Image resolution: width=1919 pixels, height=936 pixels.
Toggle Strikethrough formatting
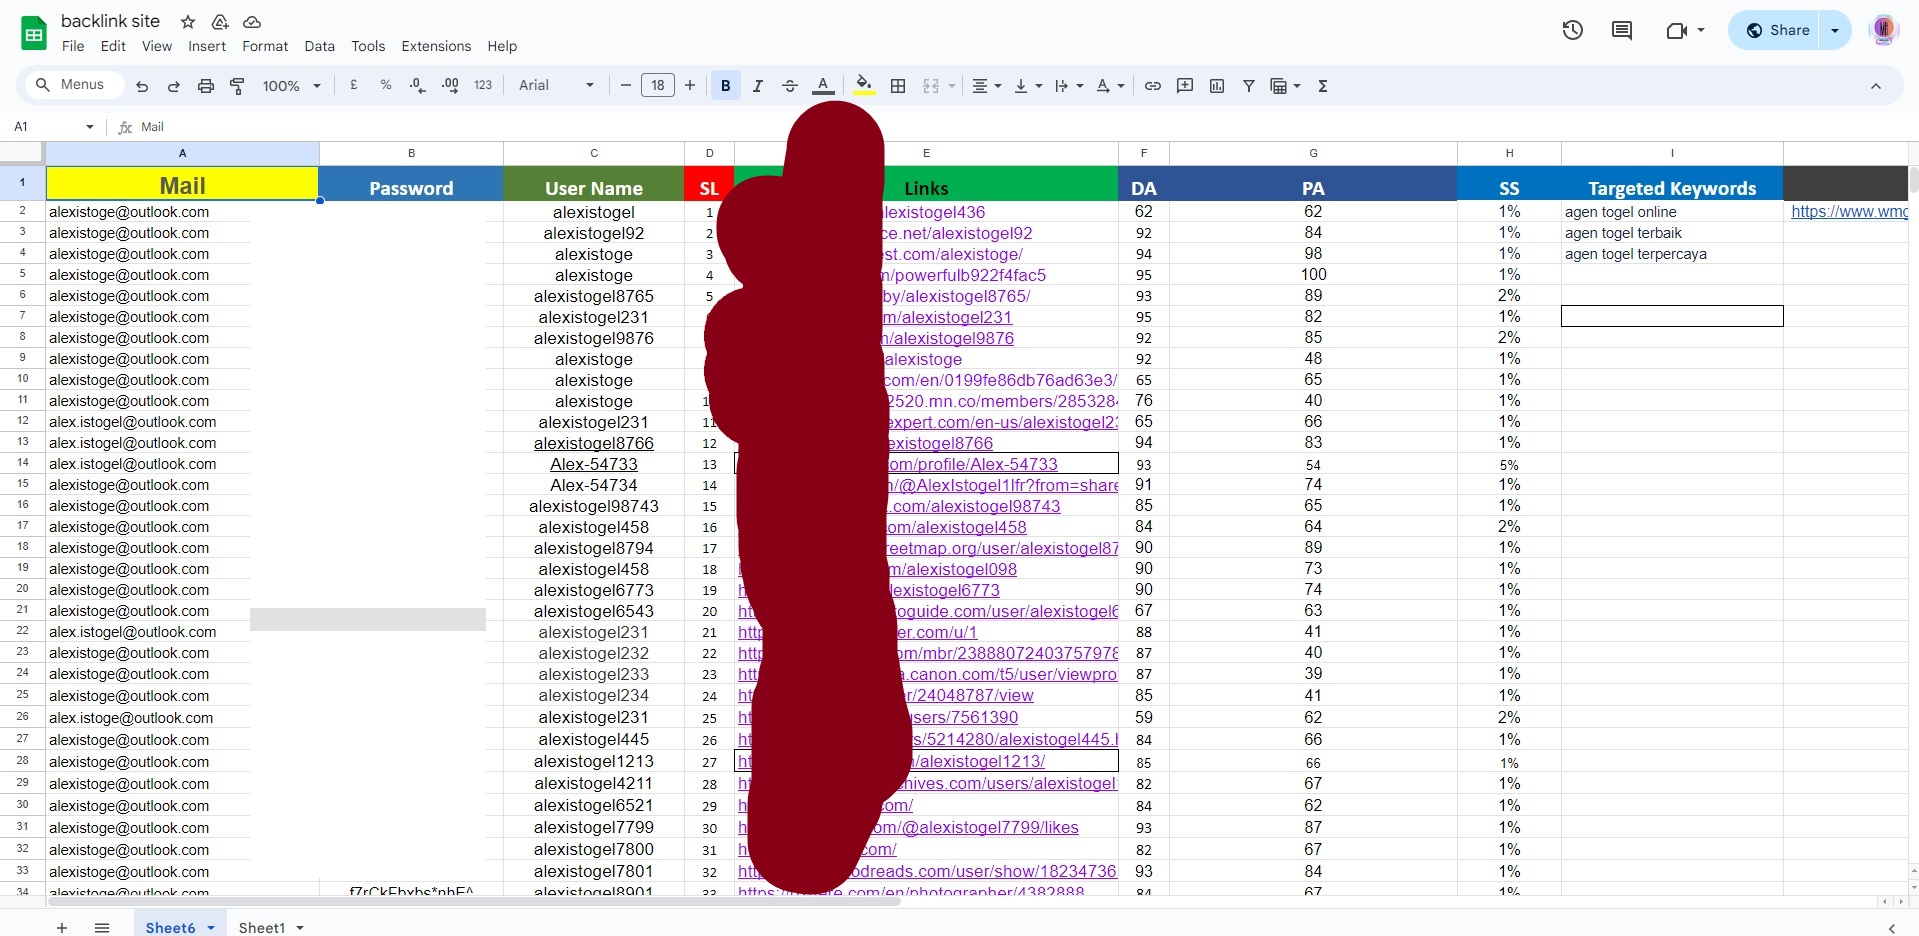click(790, 86)
